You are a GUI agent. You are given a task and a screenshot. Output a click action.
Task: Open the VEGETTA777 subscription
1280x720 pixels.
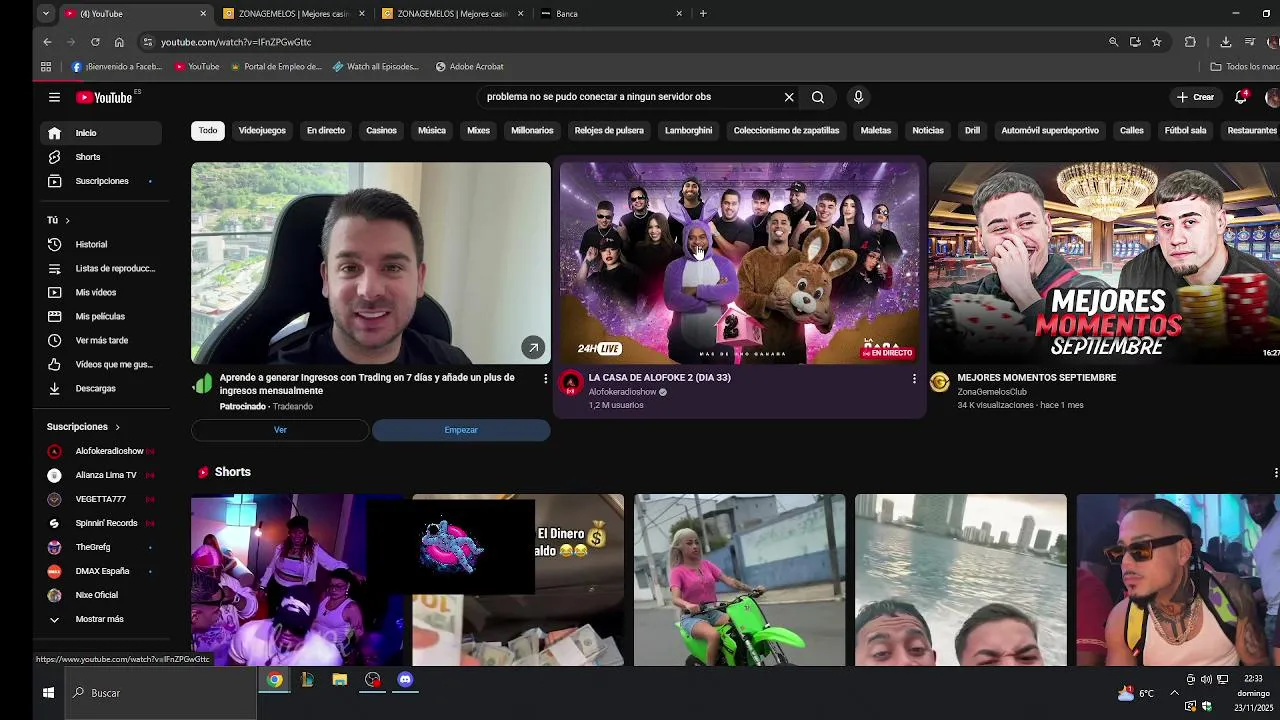(101, 499)
